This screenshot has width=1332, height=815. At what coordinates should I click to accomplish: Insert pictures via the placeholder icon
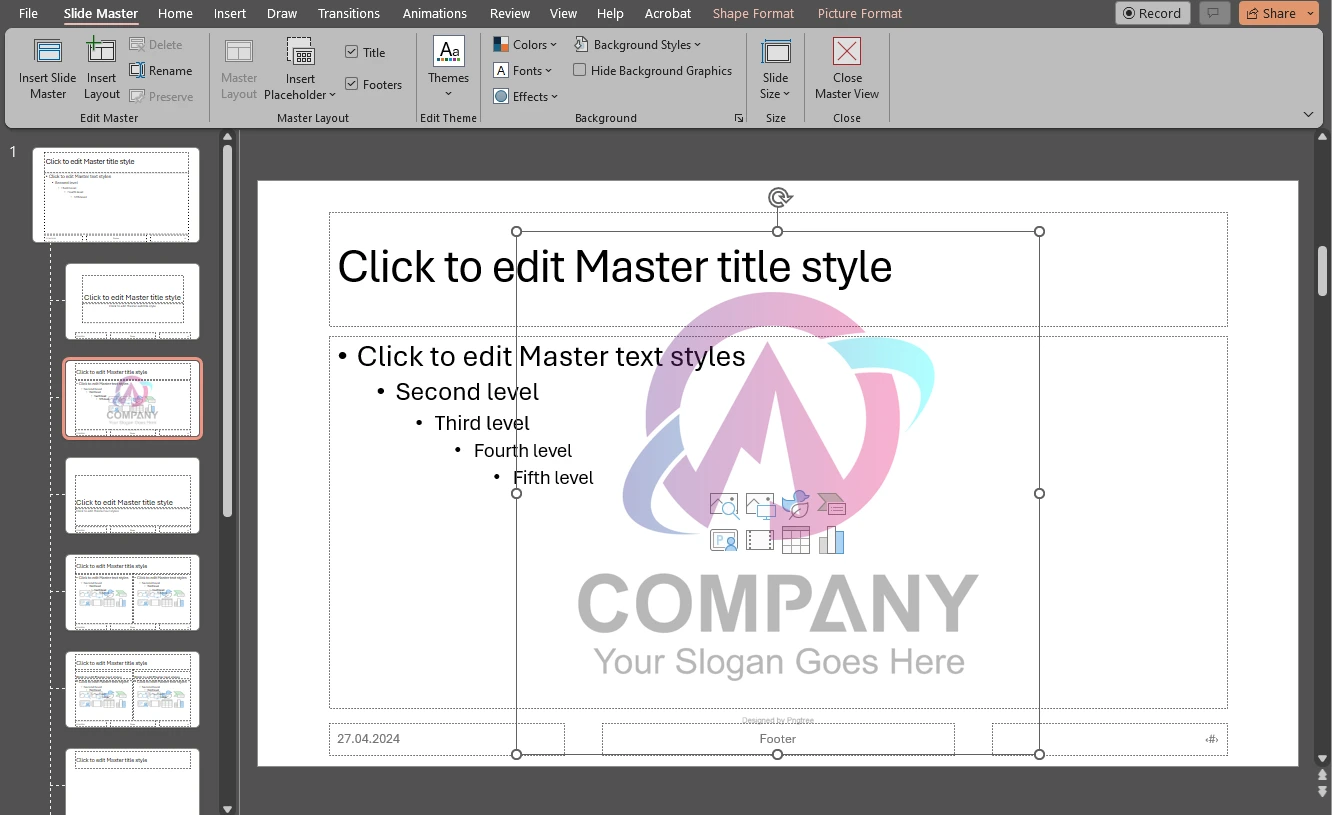(x=760, y=505)
